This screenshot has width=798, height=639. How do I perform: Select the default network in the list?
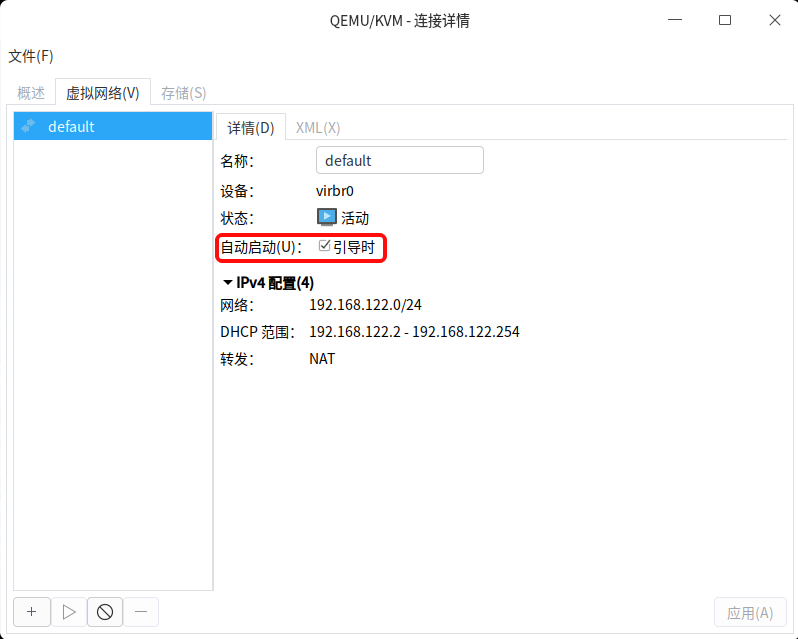point(113,126)
